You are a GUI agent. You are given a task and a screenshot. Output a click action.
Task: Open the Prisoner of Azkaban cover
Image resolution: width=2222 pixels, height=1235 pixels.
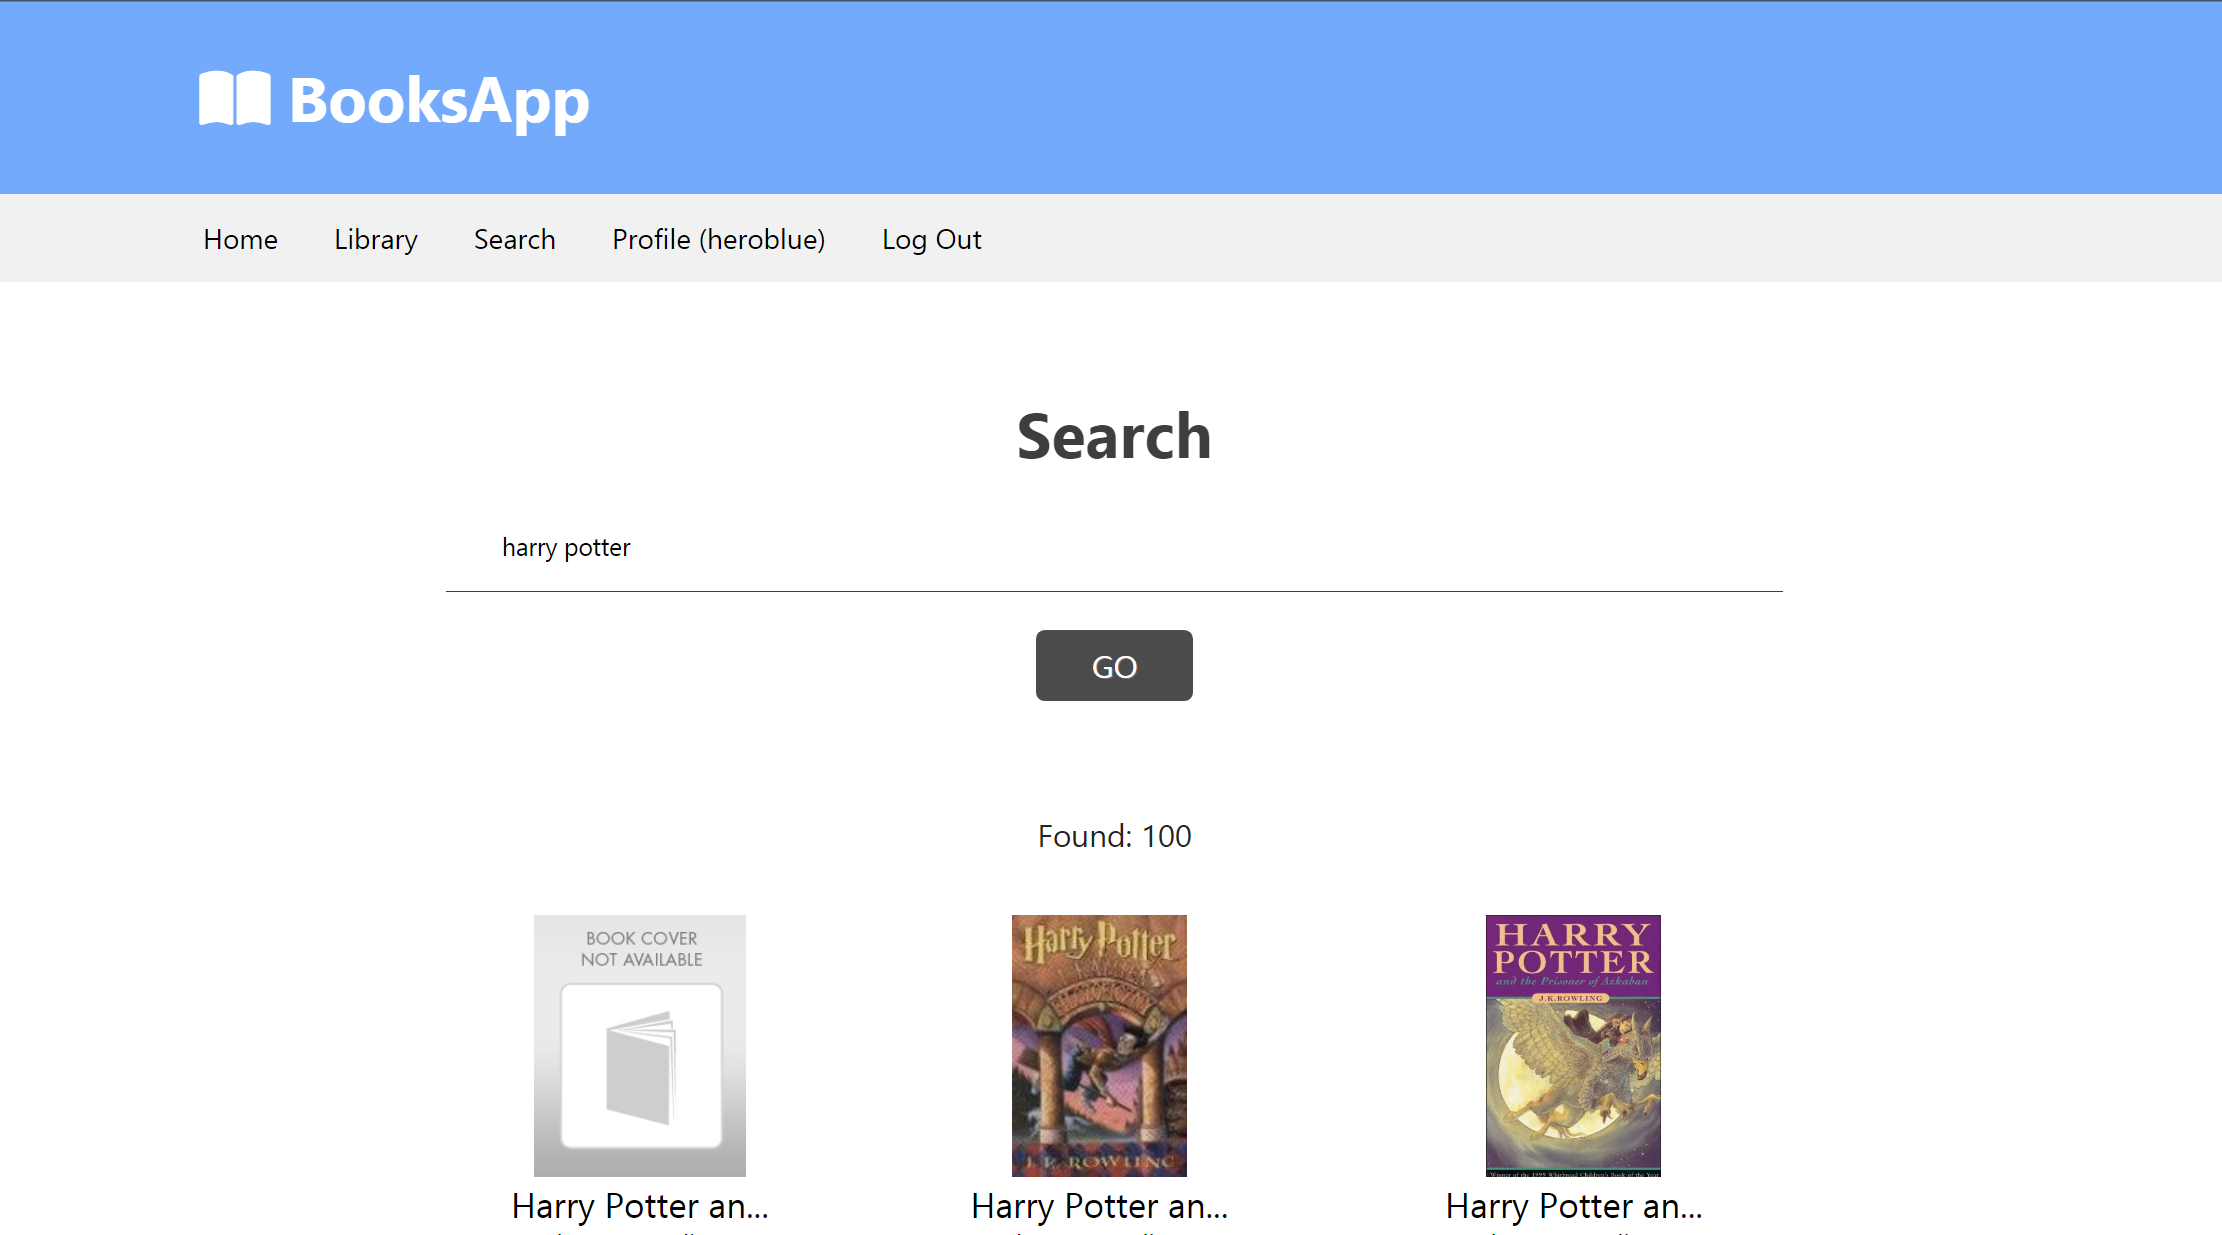coord(1573,1045)
